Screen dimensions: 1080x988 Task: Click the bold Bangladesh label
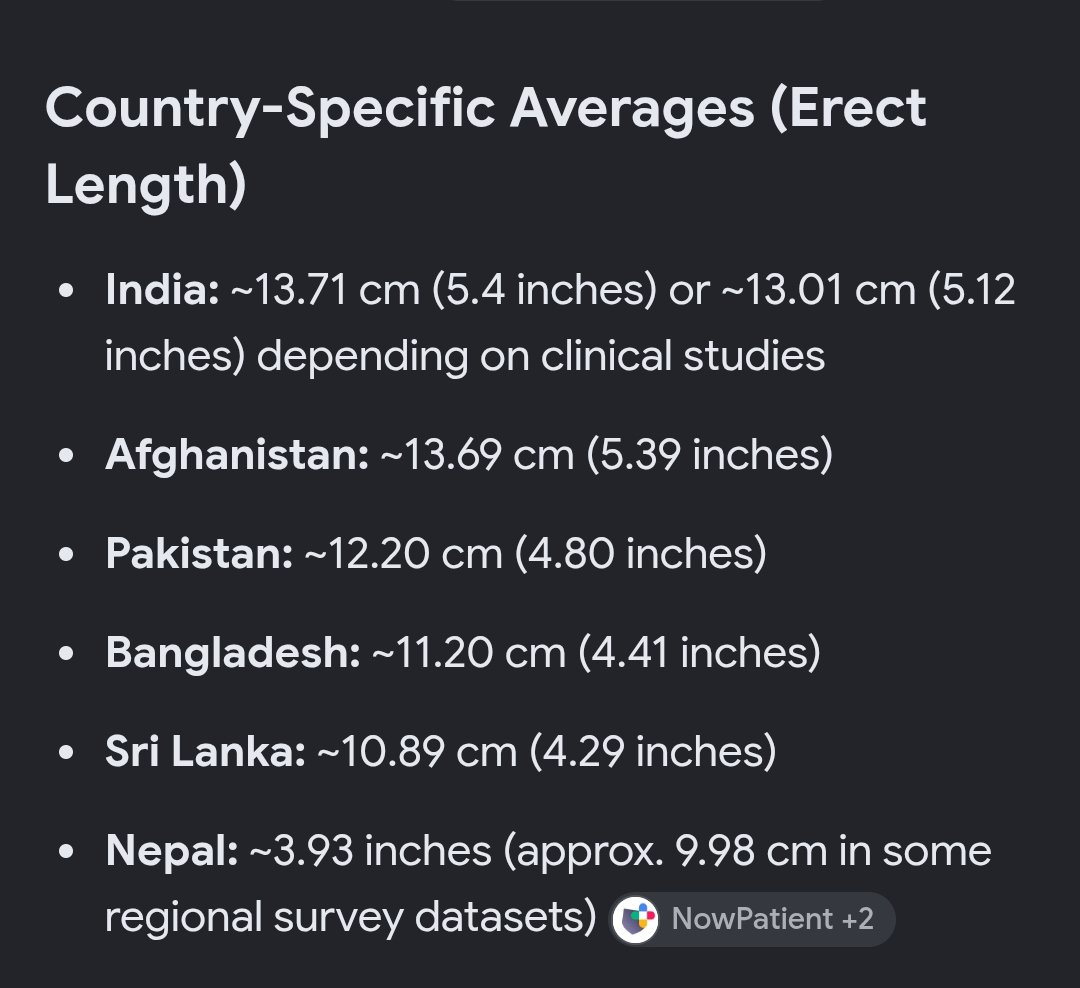[x=233, y=652]
